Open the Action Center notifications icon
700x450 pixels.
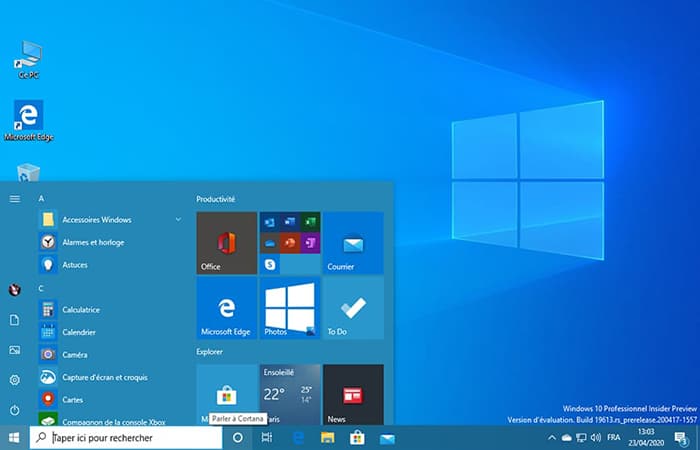[x=680, y=438]
